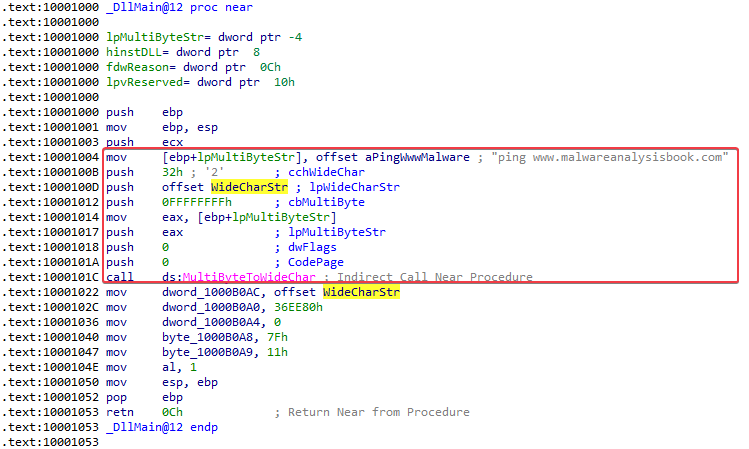Click the Return Near from Procedure comment
The height and width of the screenshot is (449, 749).
click(379, 412)
